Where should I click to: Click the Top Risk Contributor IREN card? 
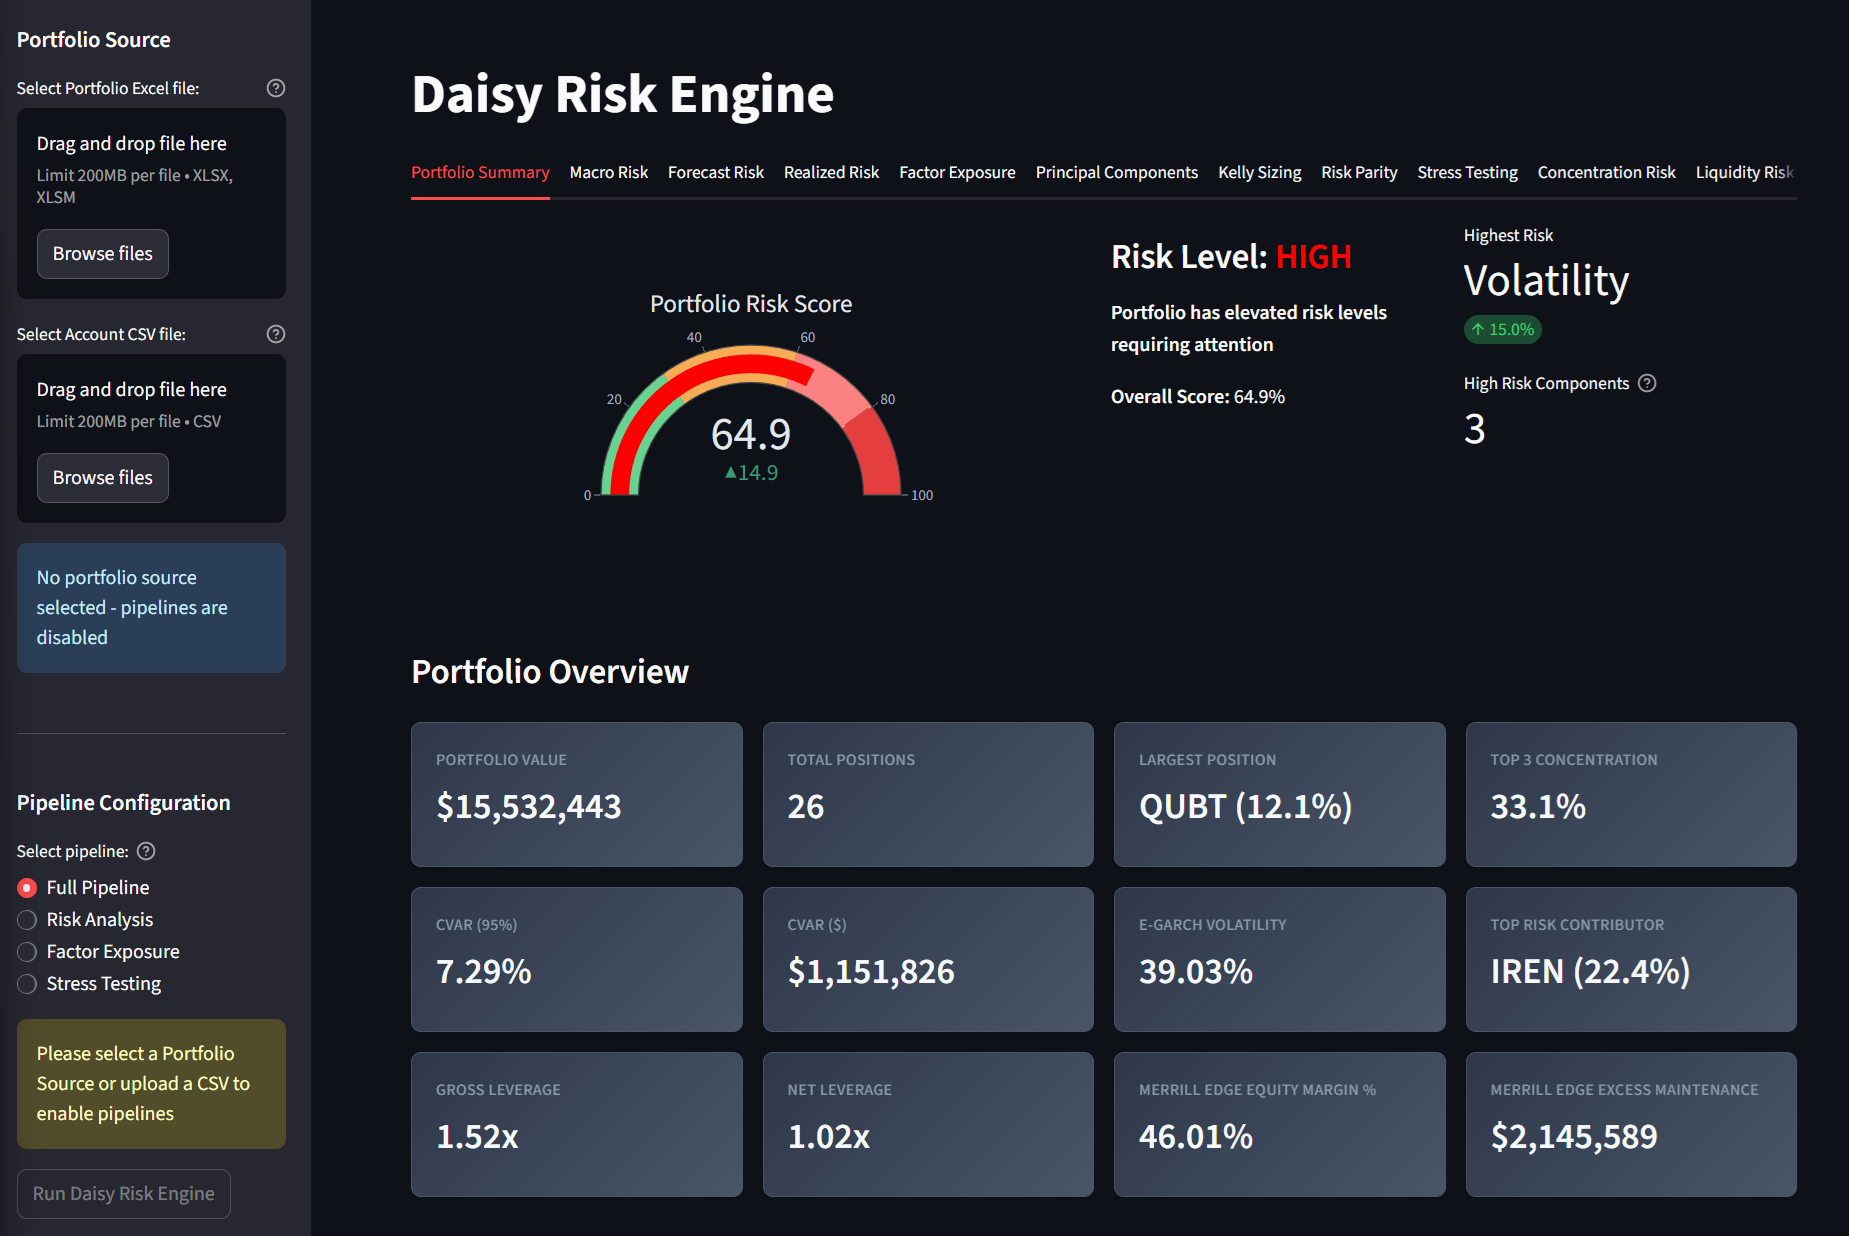1630,959
